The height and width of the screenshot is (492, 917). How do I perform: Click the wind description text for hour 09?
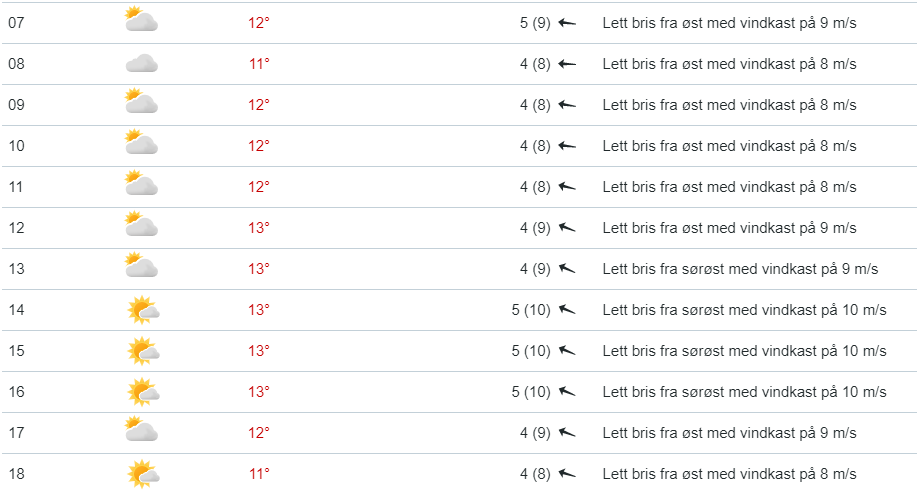tap(729, 105)
